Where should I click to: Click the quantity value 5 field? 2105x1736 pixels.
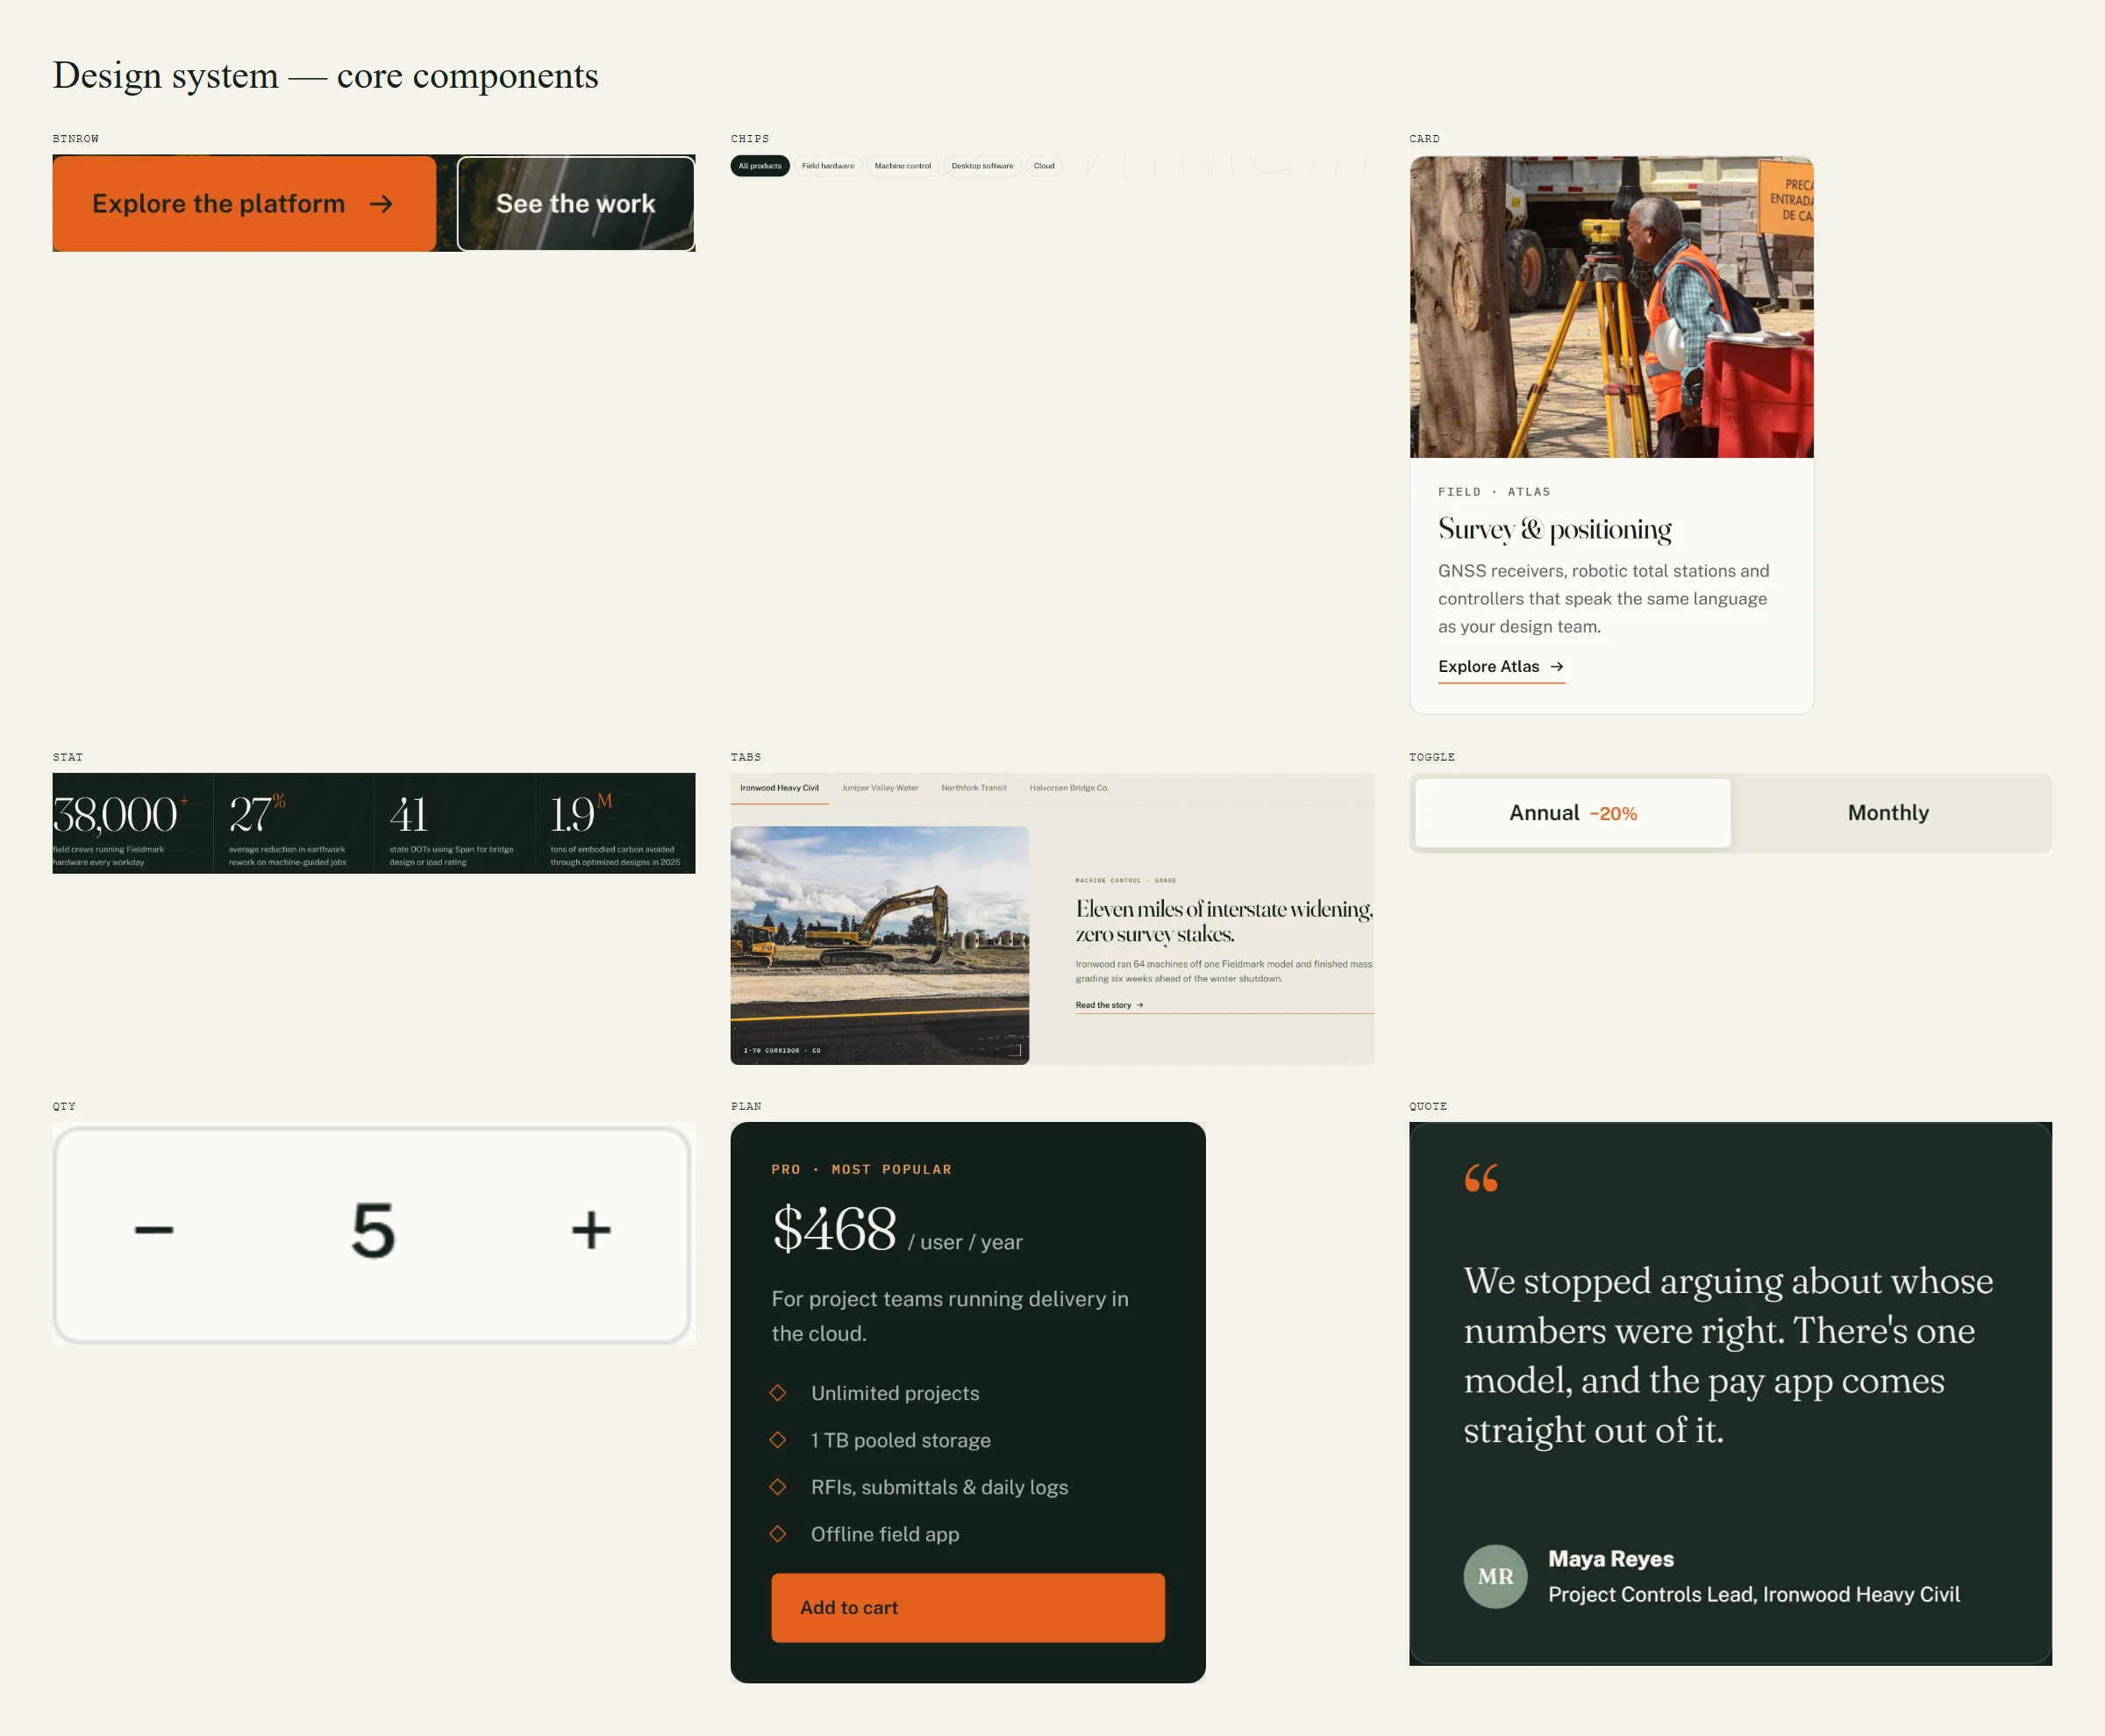[x=373, y=1230]
